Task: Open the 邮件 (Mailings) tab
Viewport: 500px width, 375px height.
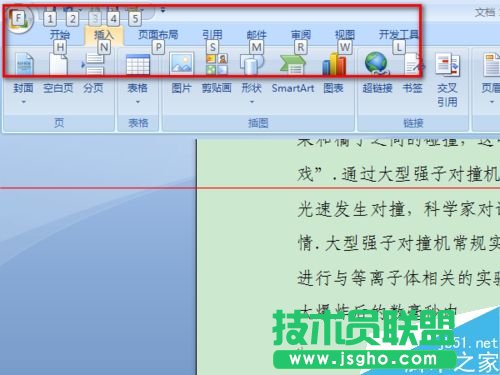Action: click(x=257, y=35)
